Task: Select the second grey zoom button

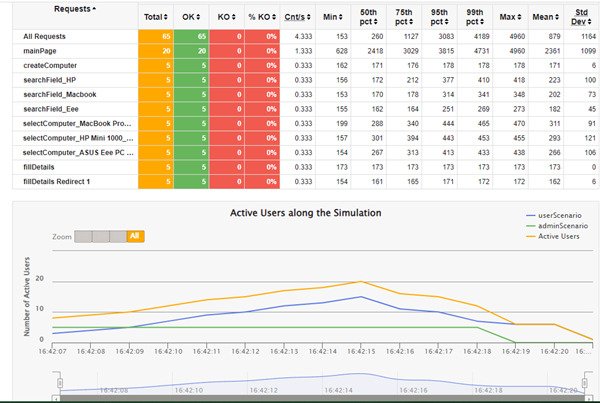Action: pos(101,236)
